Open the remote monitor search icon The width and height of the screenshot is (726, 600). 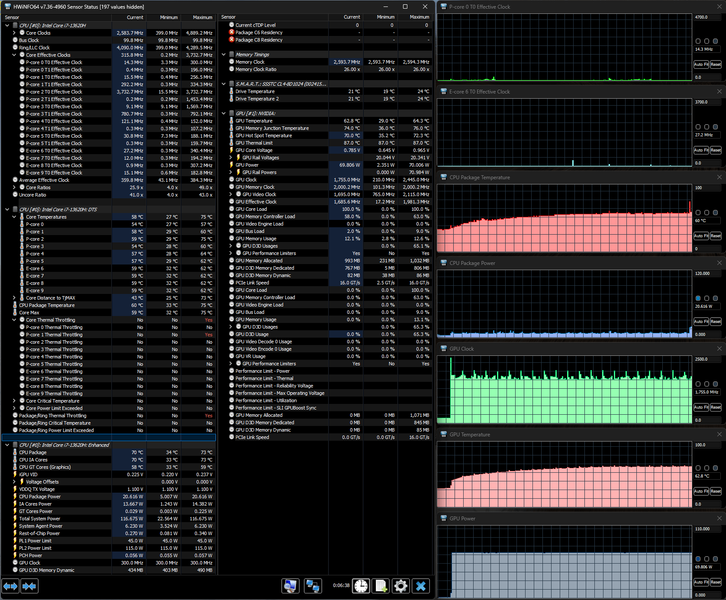[x=290, y=586]
